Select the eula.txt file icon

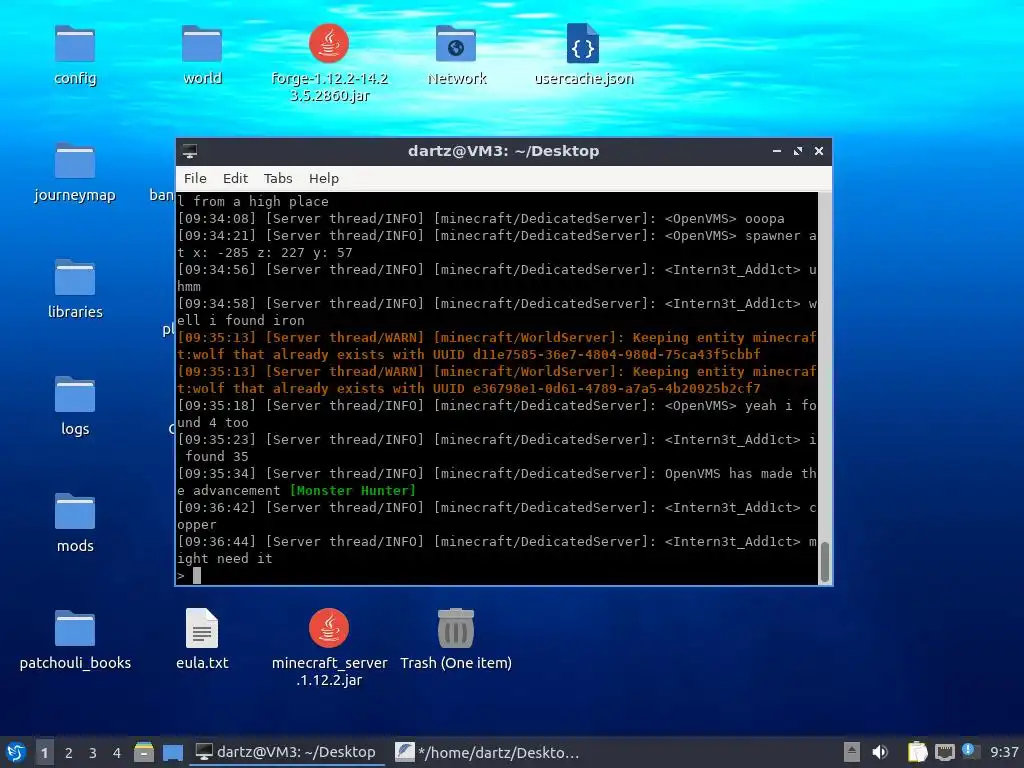pos(202,629)
